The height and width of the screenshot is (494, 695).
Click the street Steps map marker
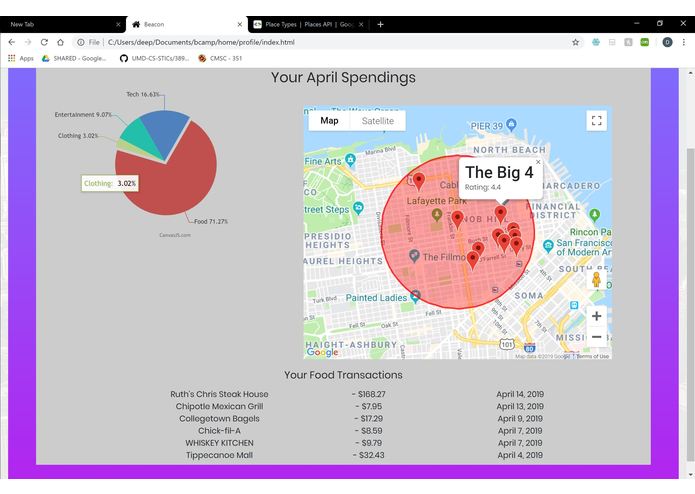(x=359, y=207)
